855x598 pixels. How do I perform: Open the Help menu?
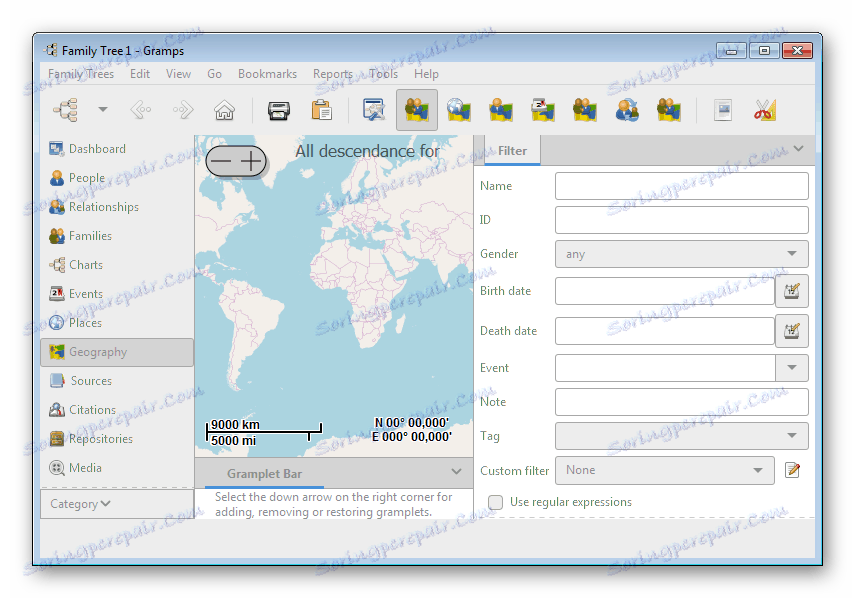coord(426,74)
